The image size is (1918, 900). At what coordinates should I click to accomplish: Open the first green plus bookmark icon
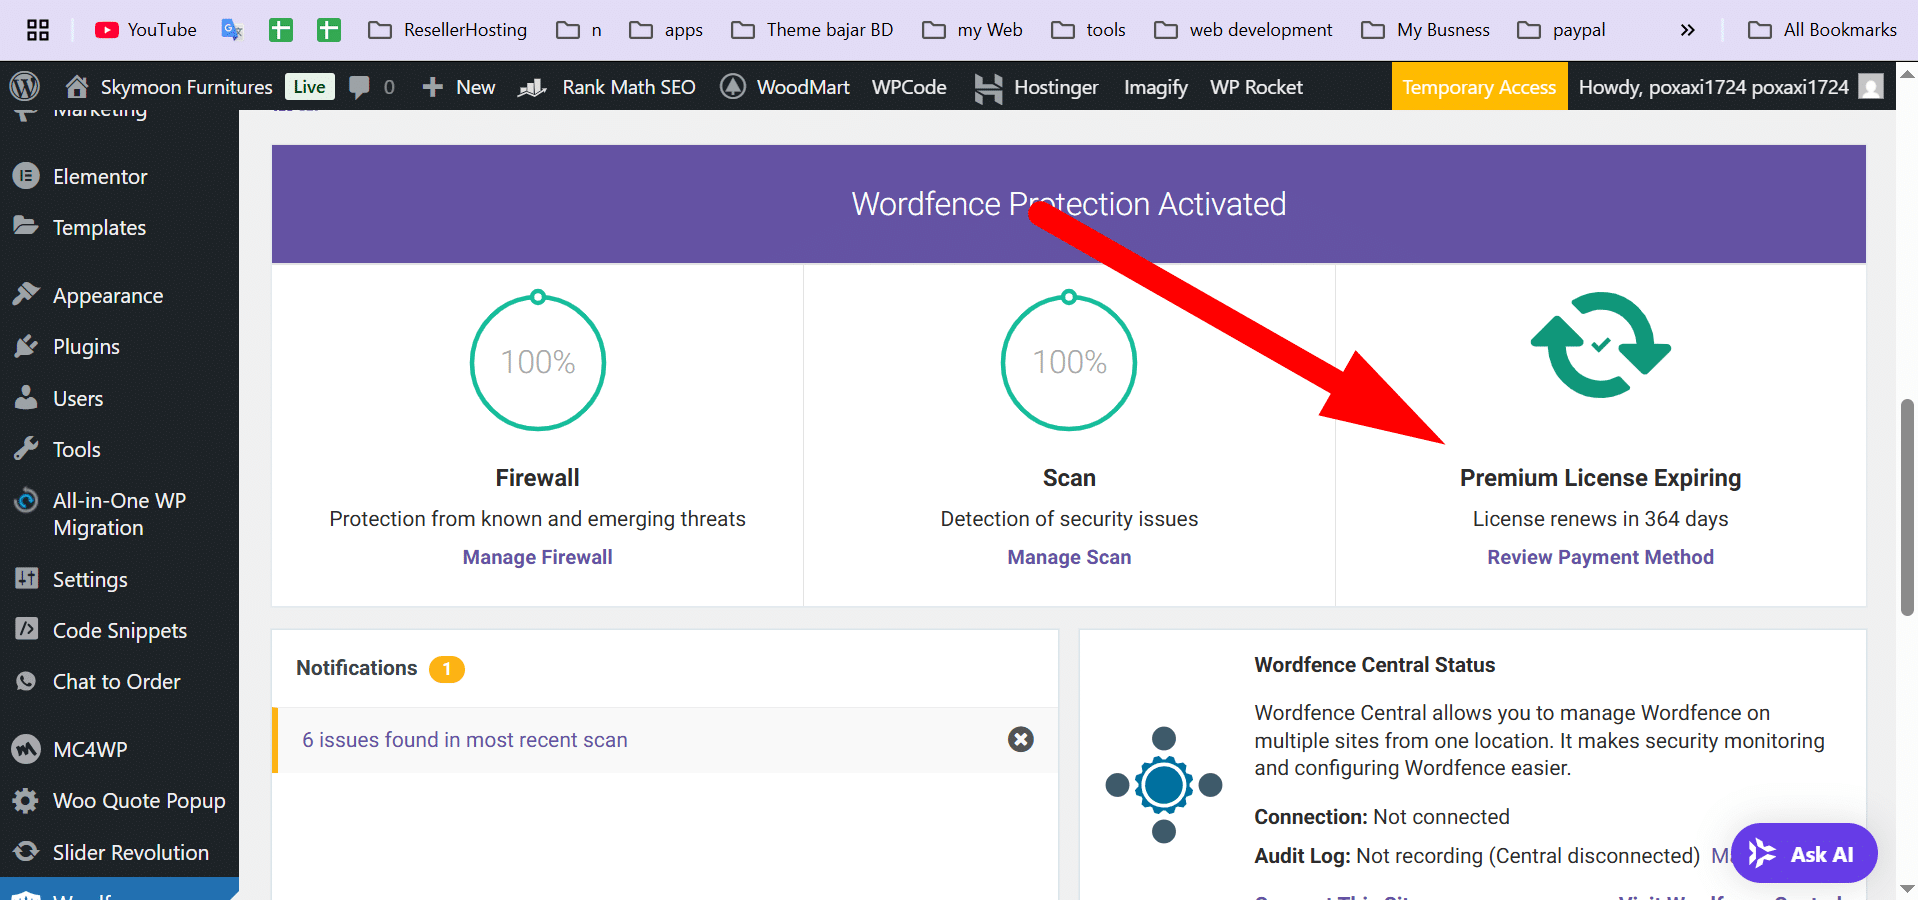[x=281, y=30]
